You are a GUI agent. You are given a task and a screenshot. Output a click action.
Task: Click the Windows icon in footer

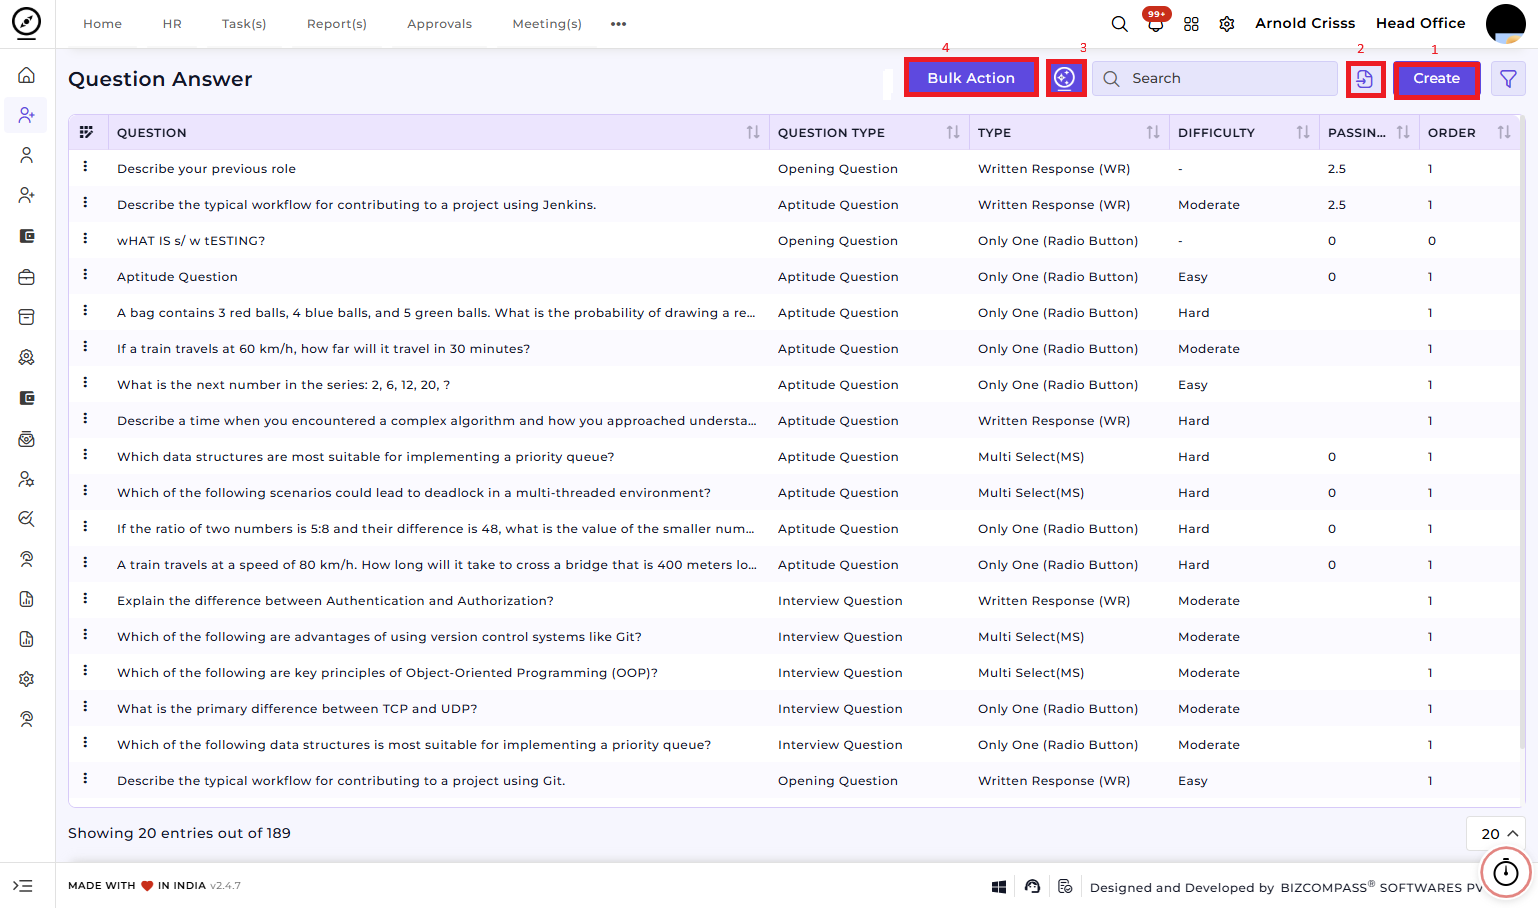(x=998, y=886)
